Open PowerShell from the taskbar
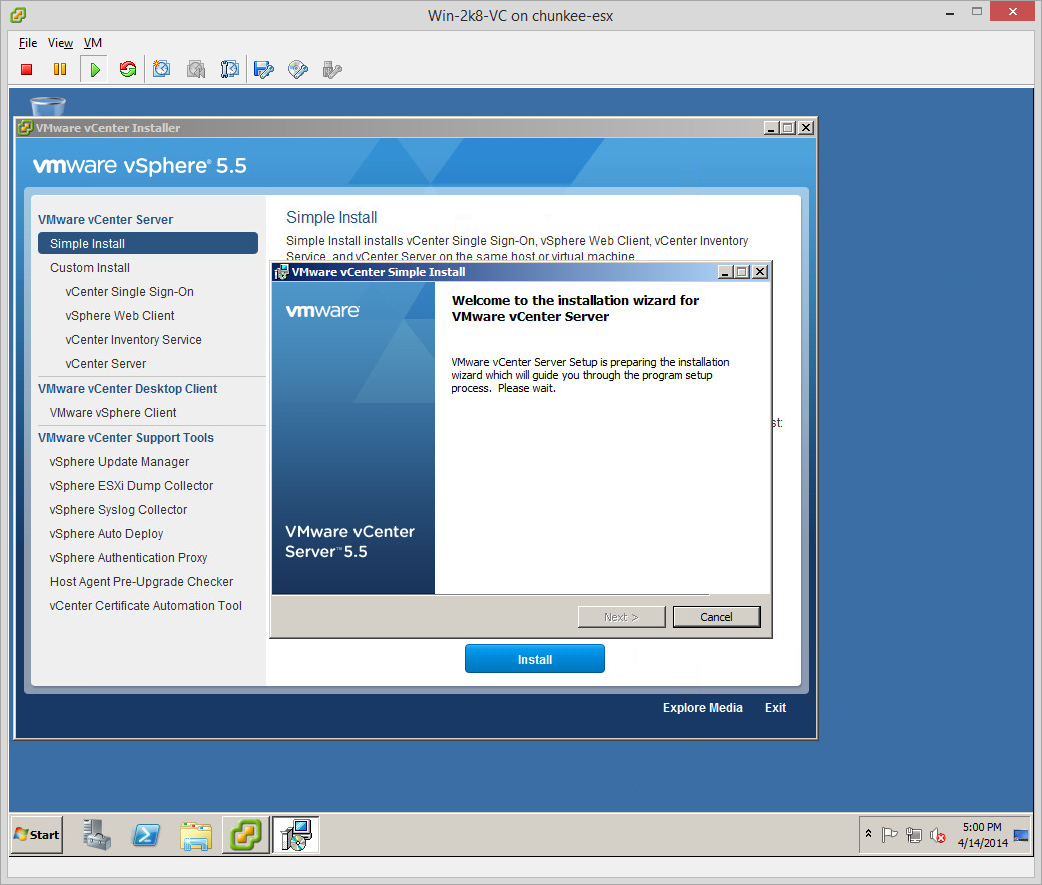Viewport: 1042px width, 885px height. point(146,834)
